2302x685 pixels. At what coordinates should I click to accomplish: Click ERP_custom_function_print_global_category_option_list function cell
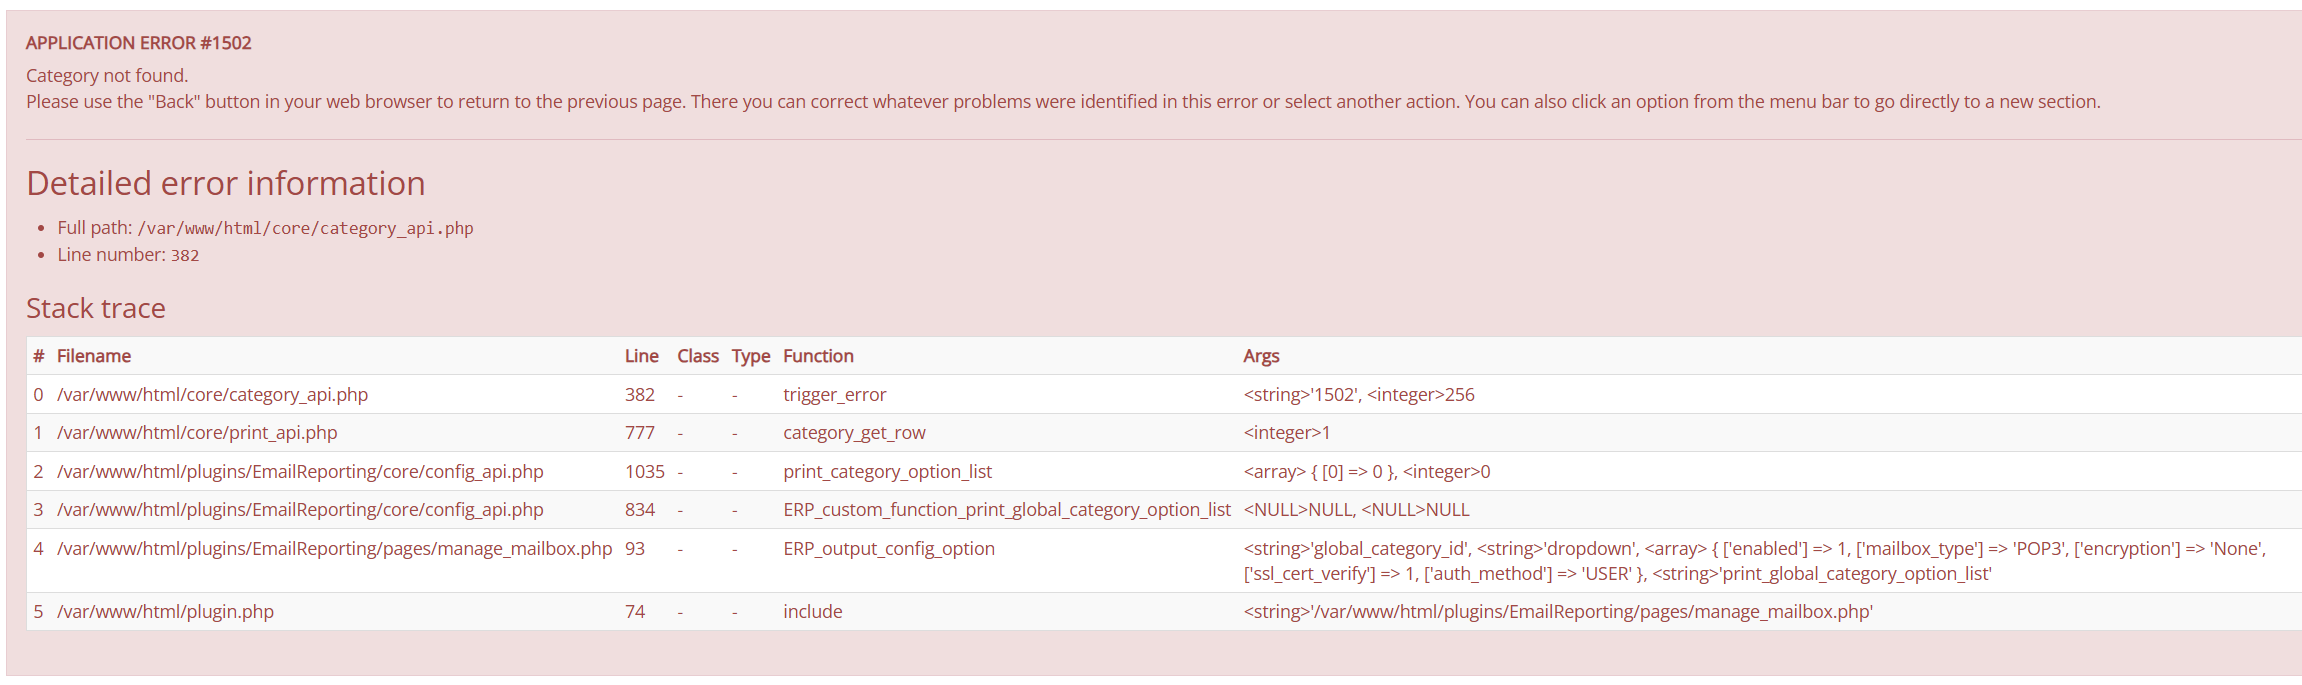[x=1006, y=509]
